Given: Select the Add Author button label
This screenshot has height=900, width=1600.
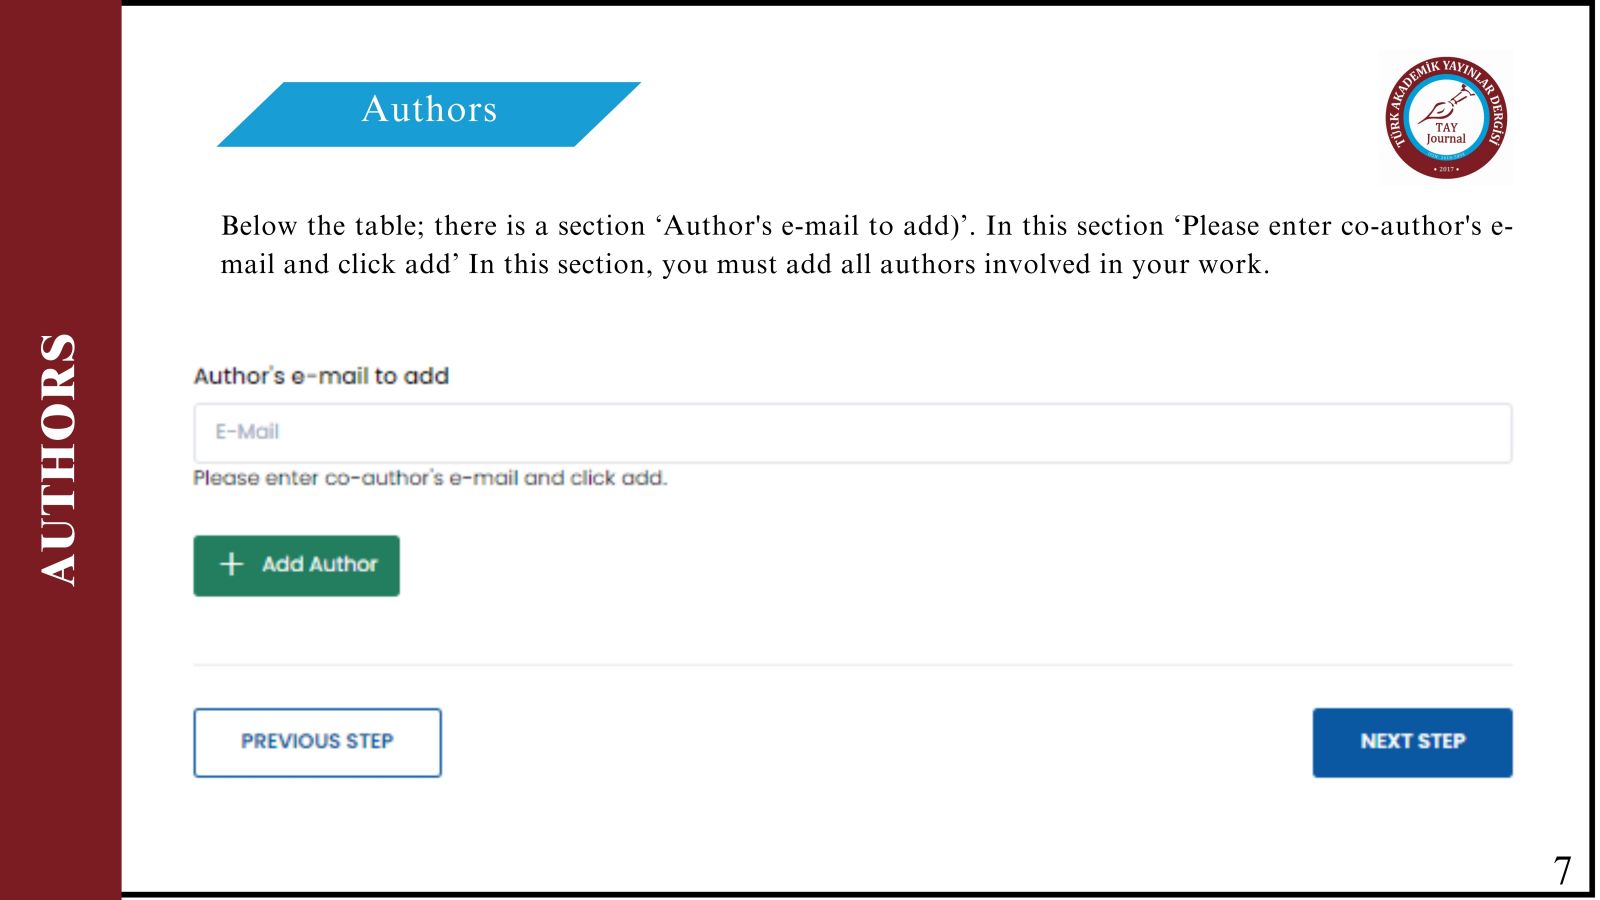Looking at the screenshot, I should [320, 564].
